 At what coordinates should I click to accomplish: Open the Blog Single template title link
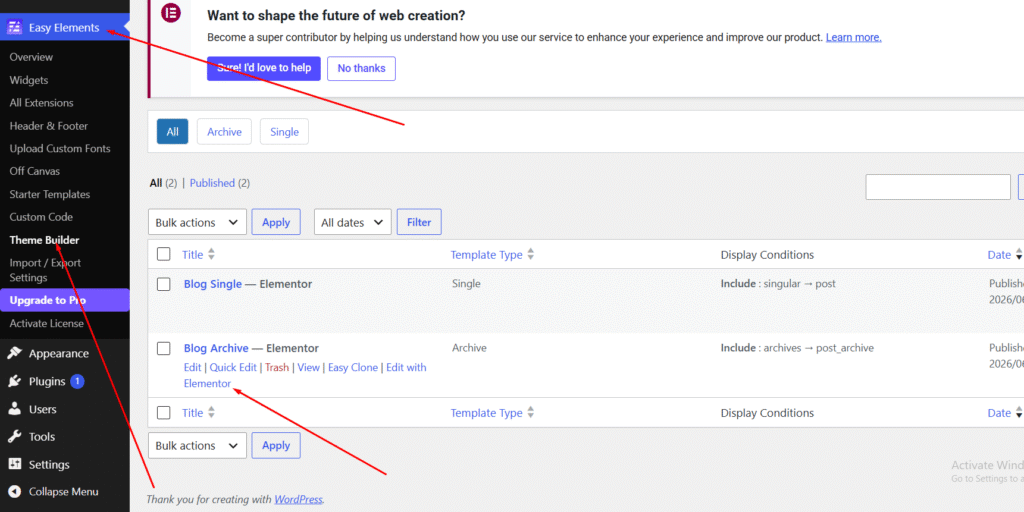[x=213, y=285]
